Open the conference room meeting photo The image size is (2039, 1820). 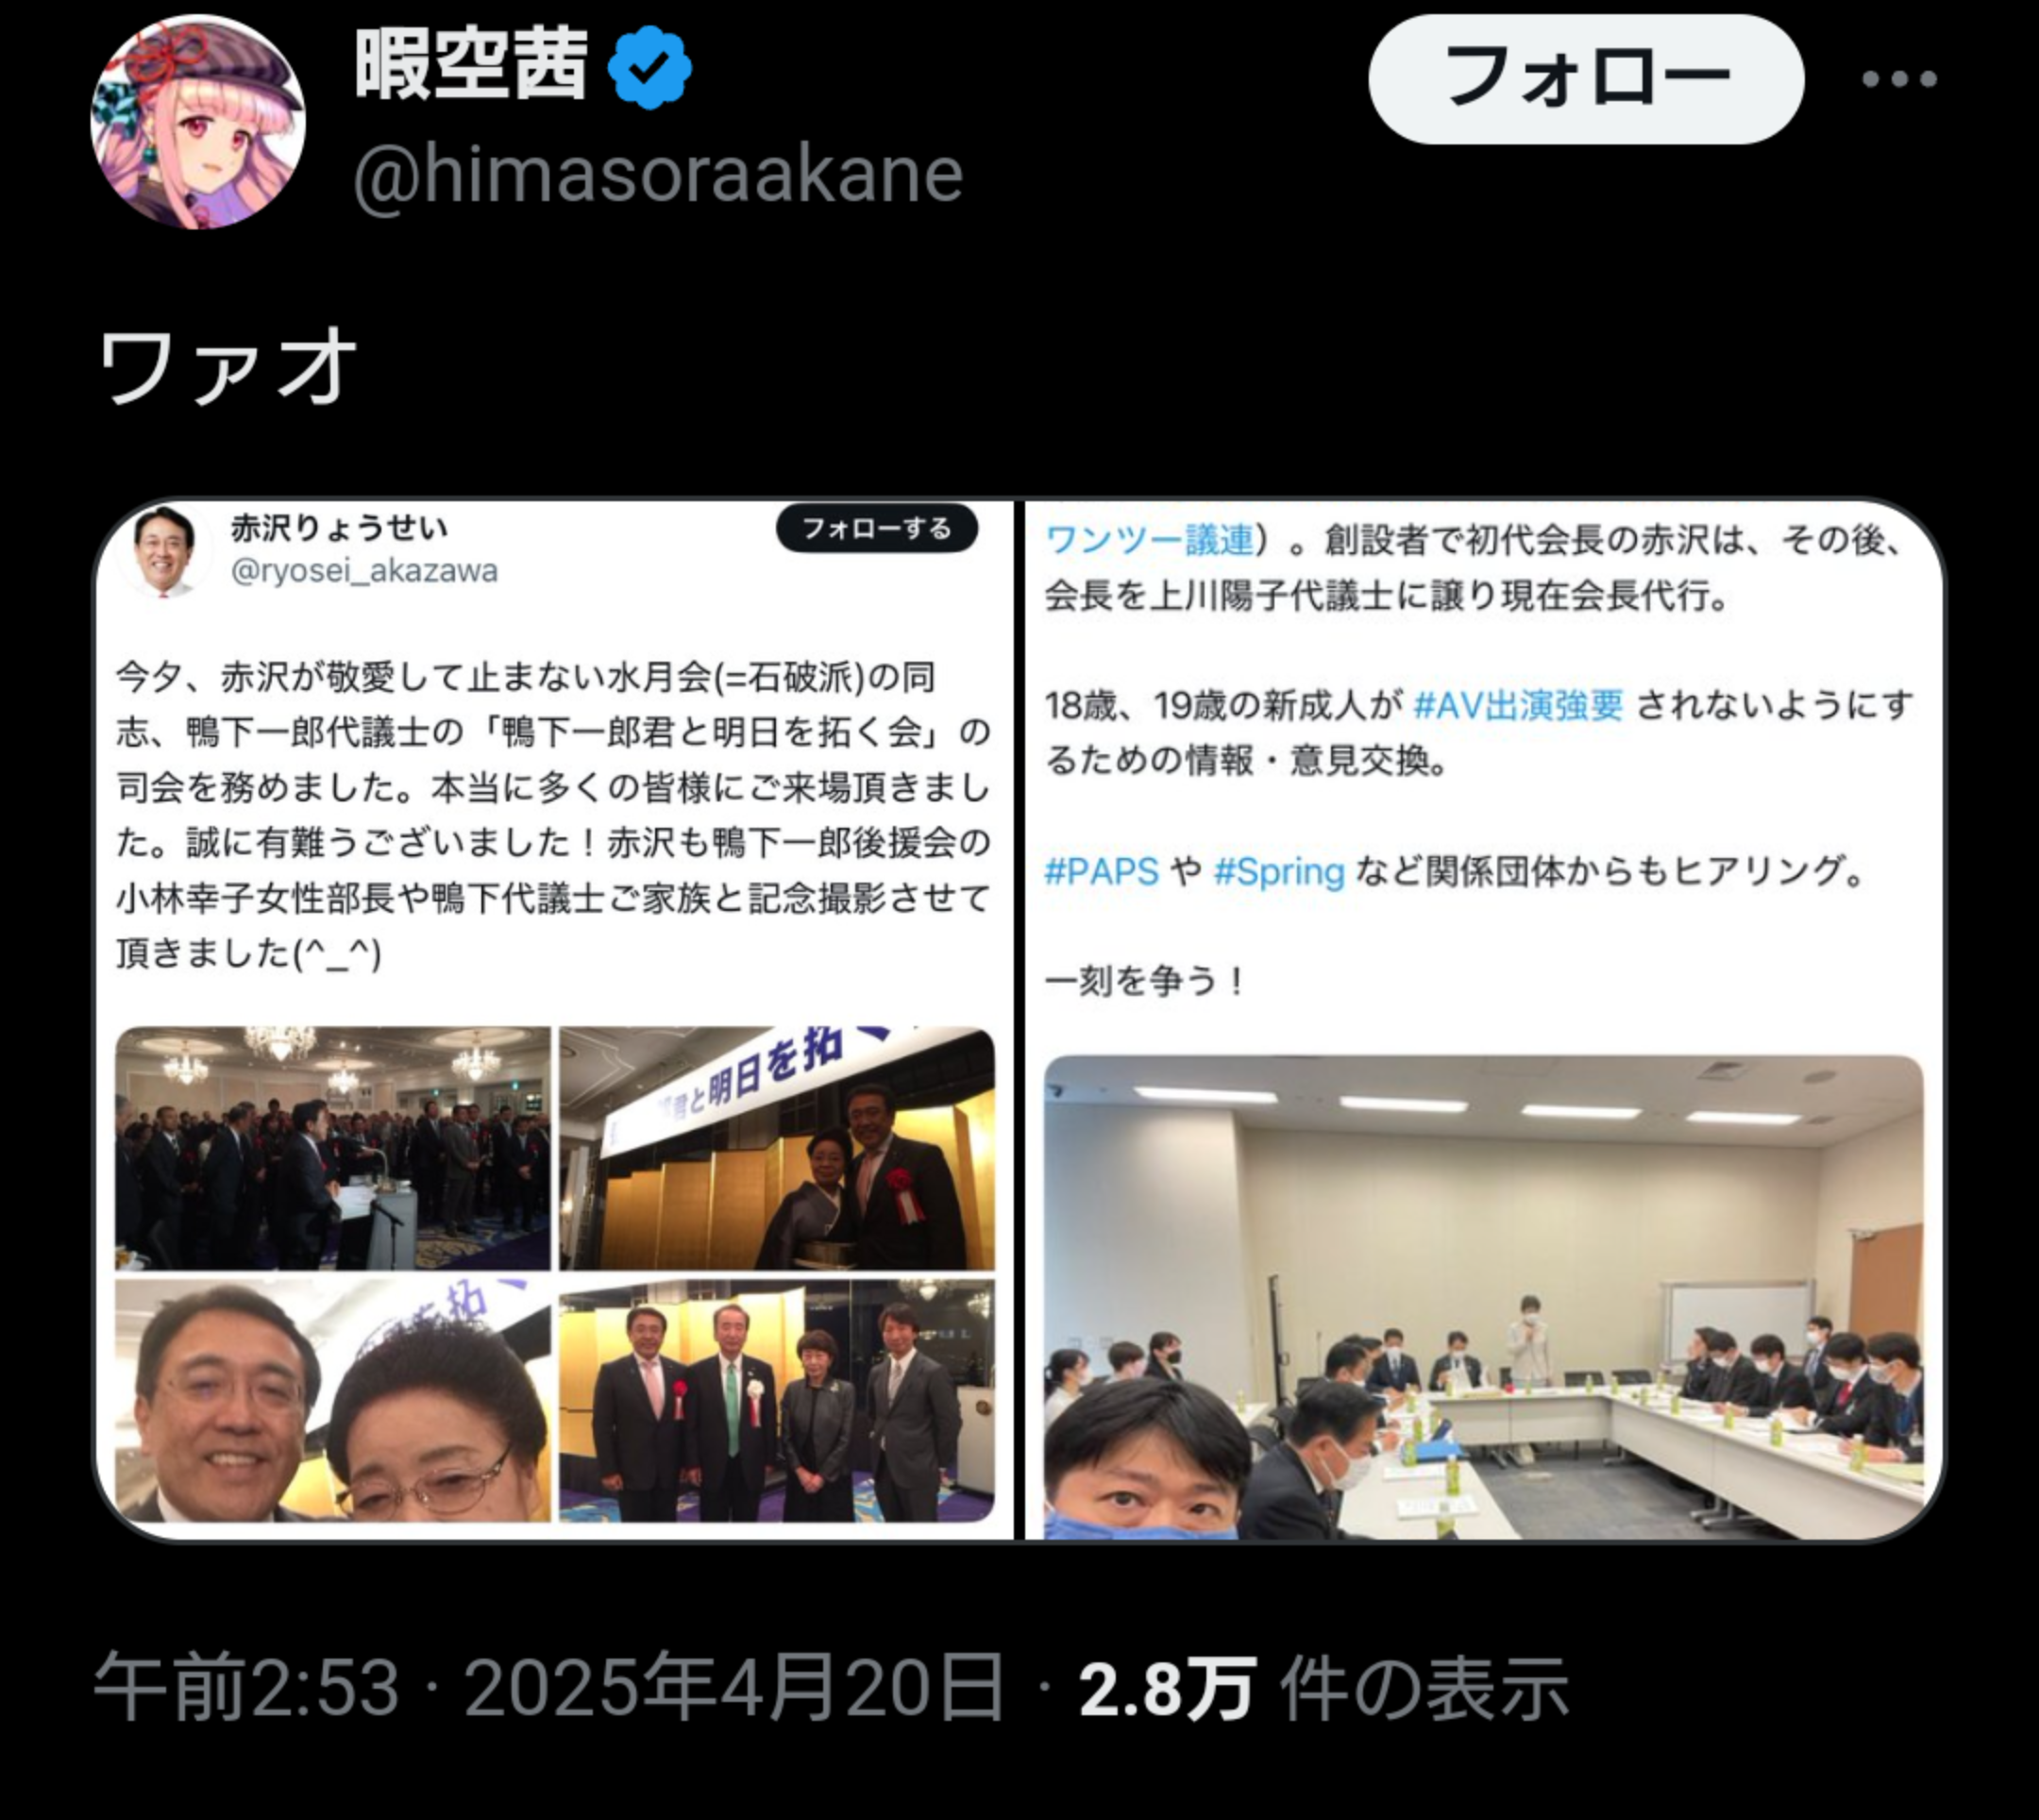tap(1484, 1297)
